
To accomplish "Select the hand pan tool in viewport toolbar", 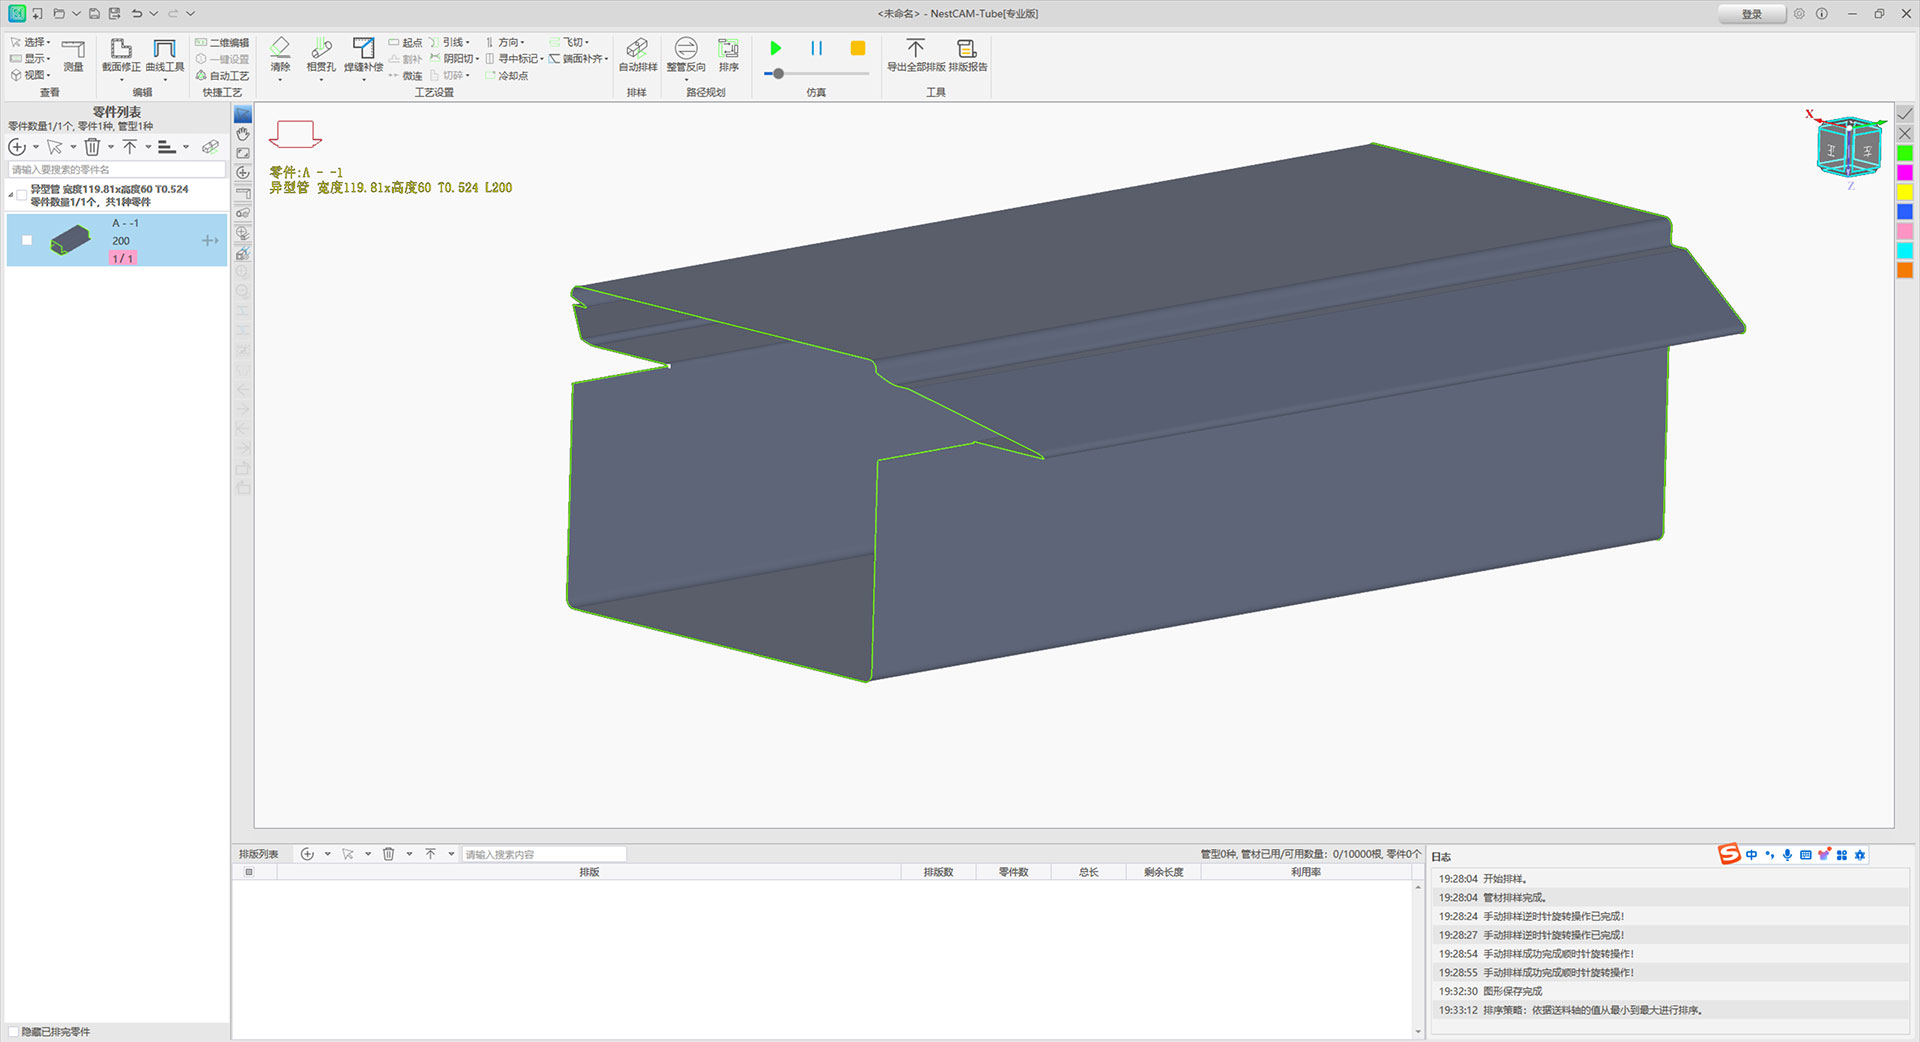I will pos(243,134).
